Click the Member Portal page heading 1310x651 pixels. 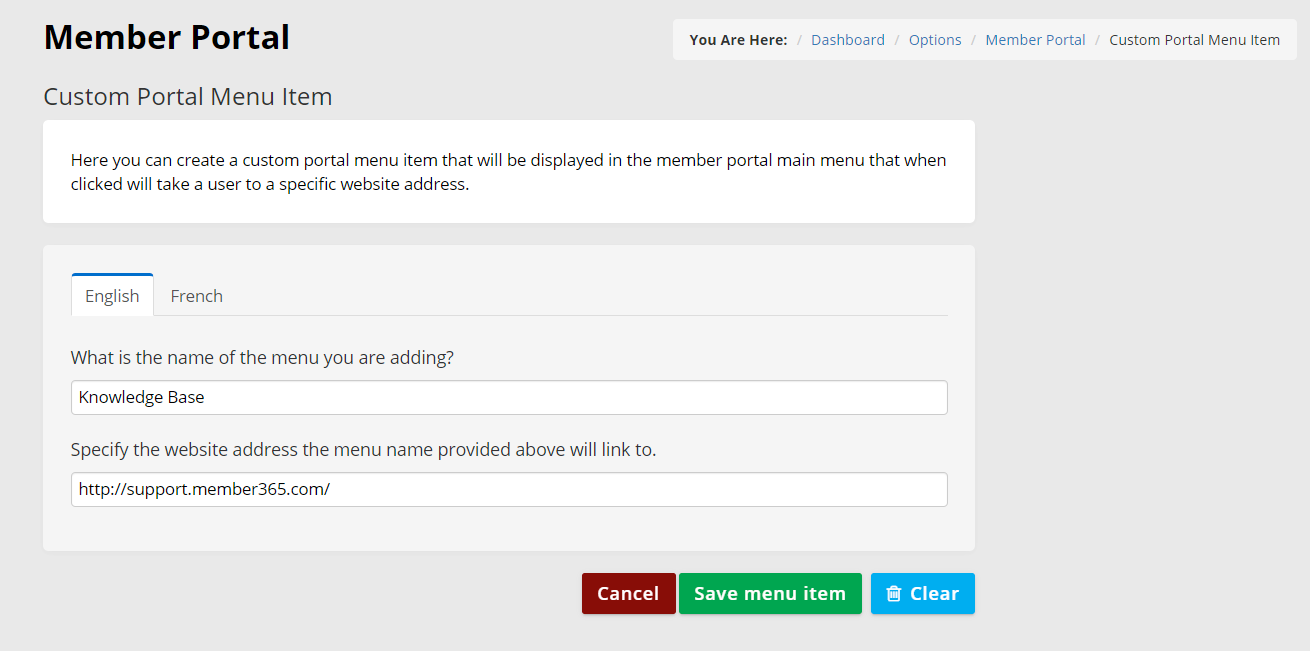click(x=166, y=37)
